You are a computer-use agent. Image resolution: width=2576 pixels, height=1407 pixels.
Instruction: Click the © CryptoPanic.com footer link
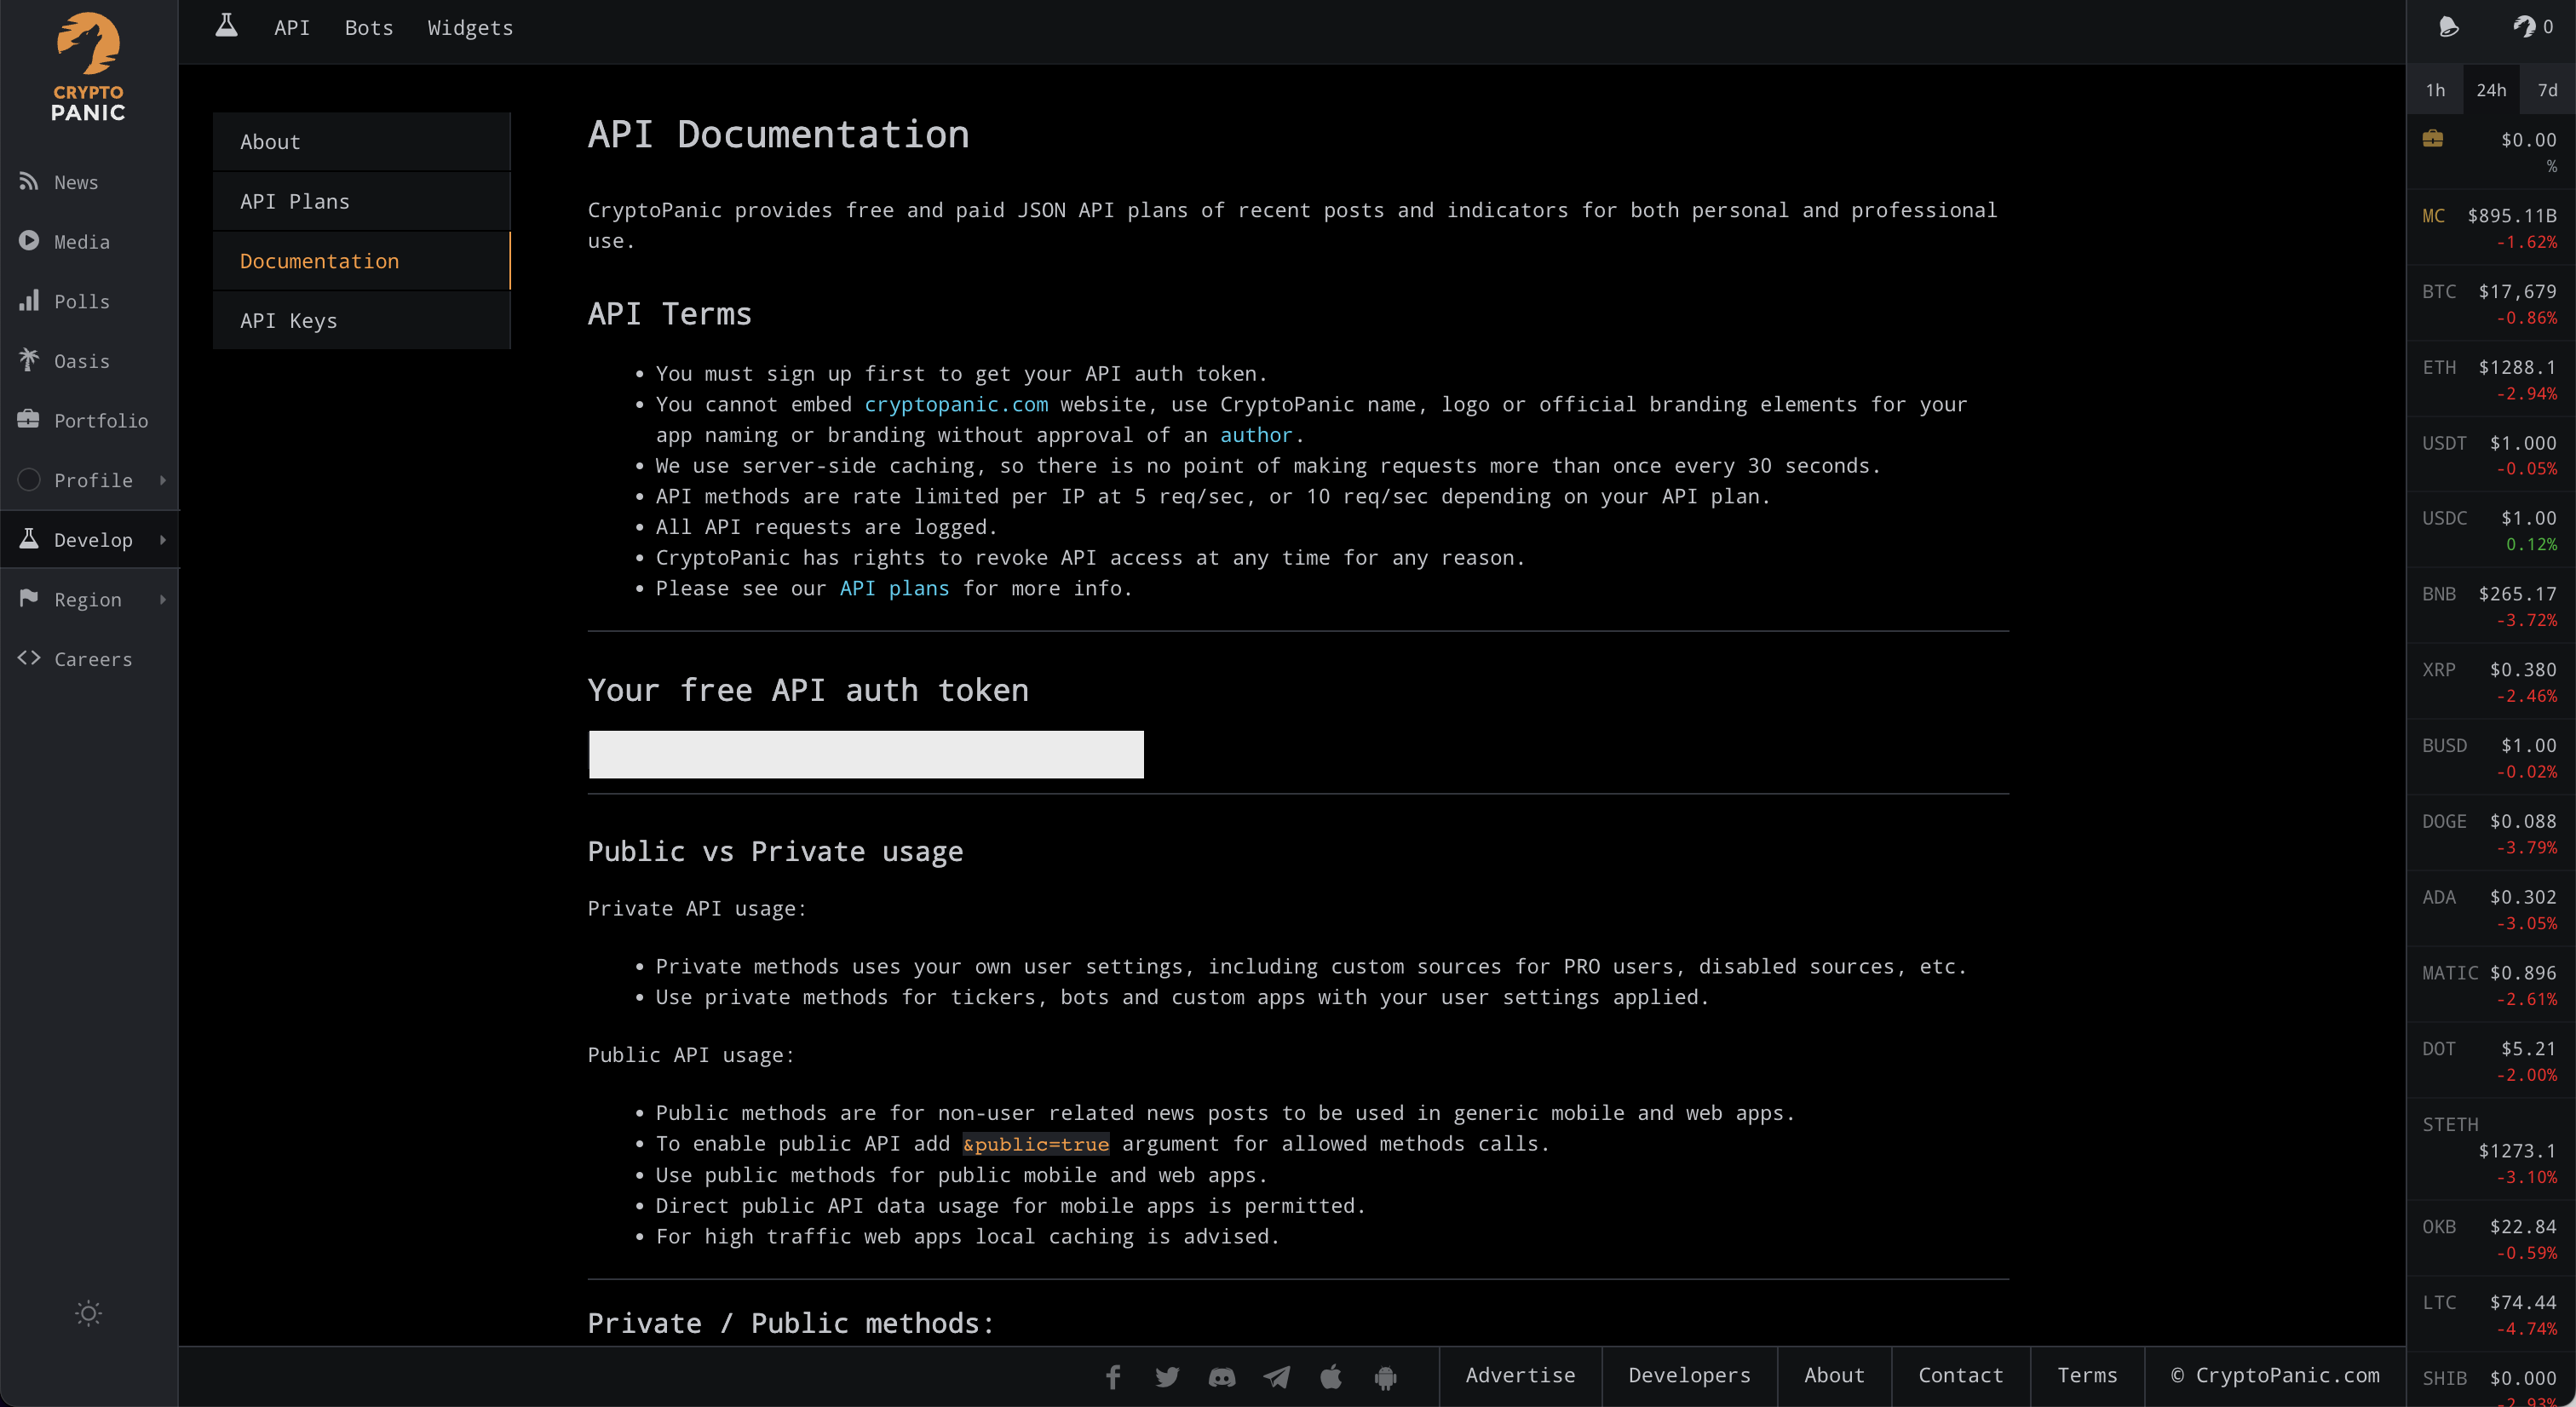click(x=2274, y=1375)
